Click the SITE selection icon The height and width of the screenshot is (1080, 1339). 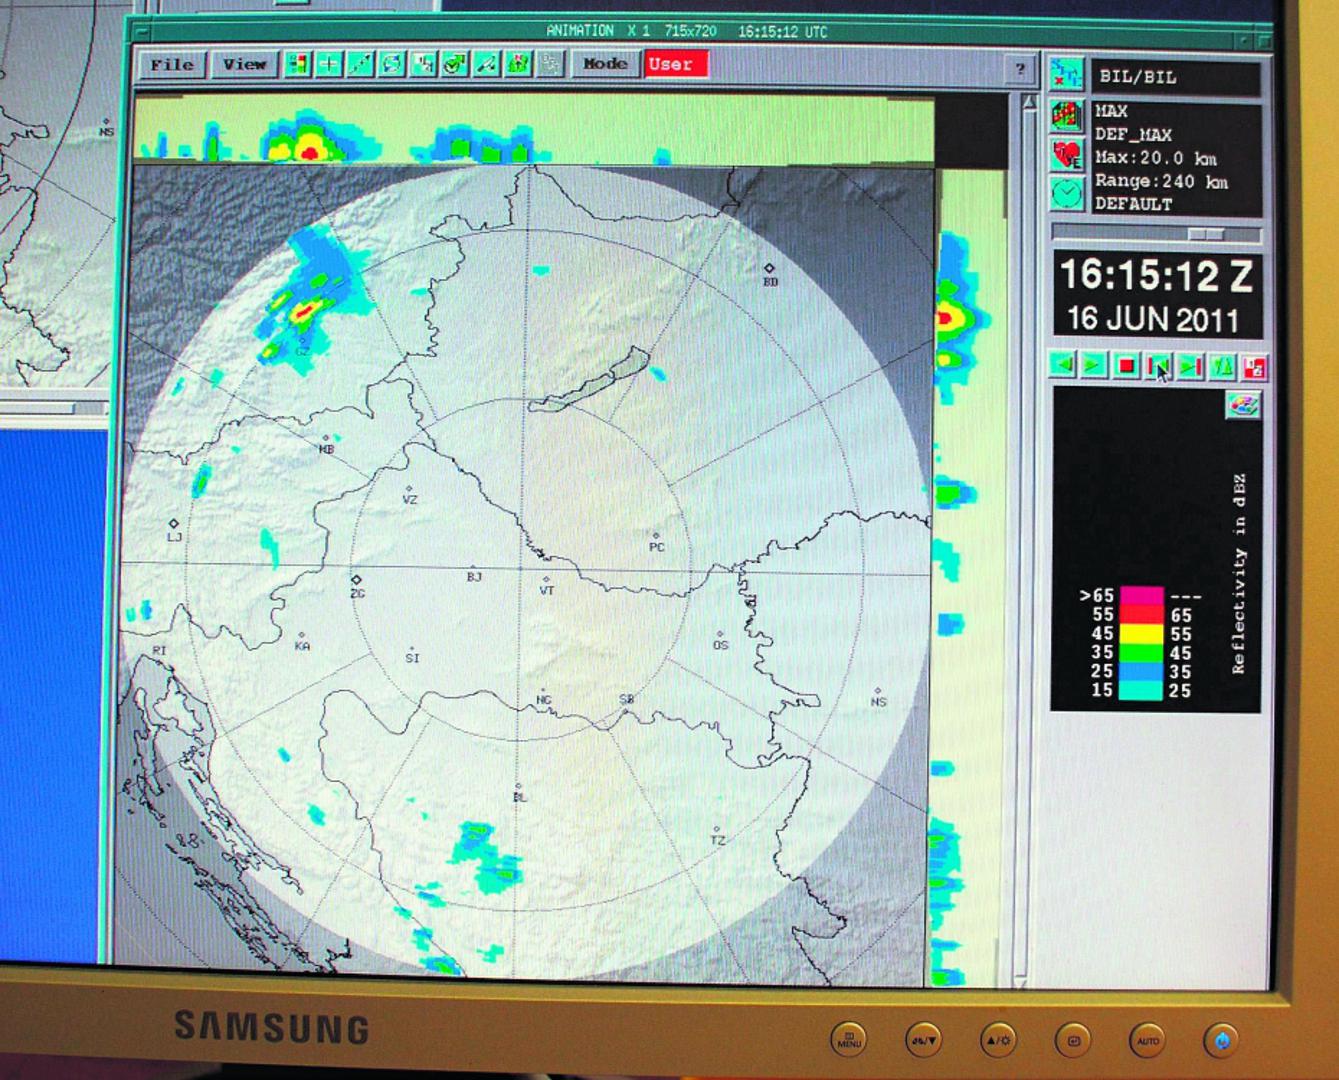click(x=1067, y=75)
